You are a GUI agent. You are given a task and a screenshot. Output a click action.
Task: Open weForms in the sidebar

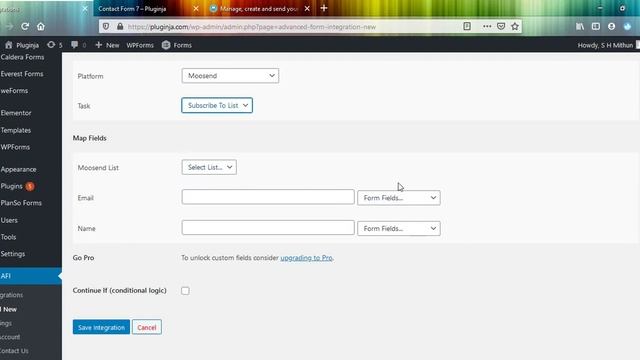click(x=14, y=91)
